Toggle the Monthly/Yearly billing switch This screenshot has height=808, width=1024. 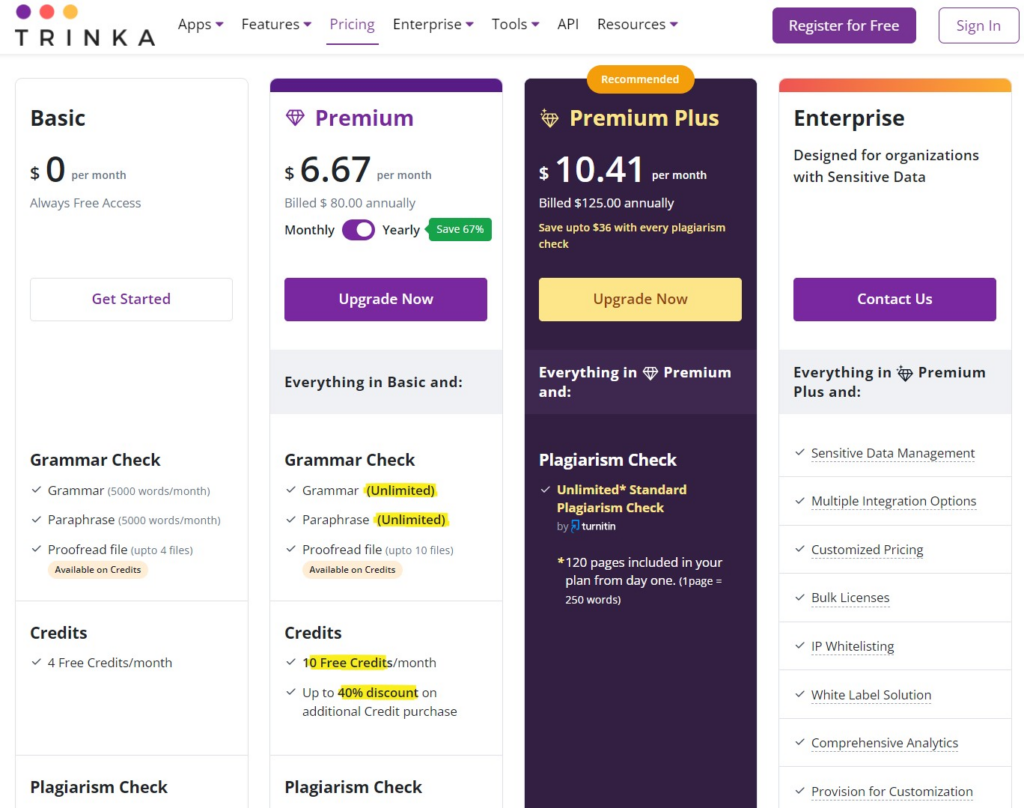pyautogui.click(x=359, y=230)
